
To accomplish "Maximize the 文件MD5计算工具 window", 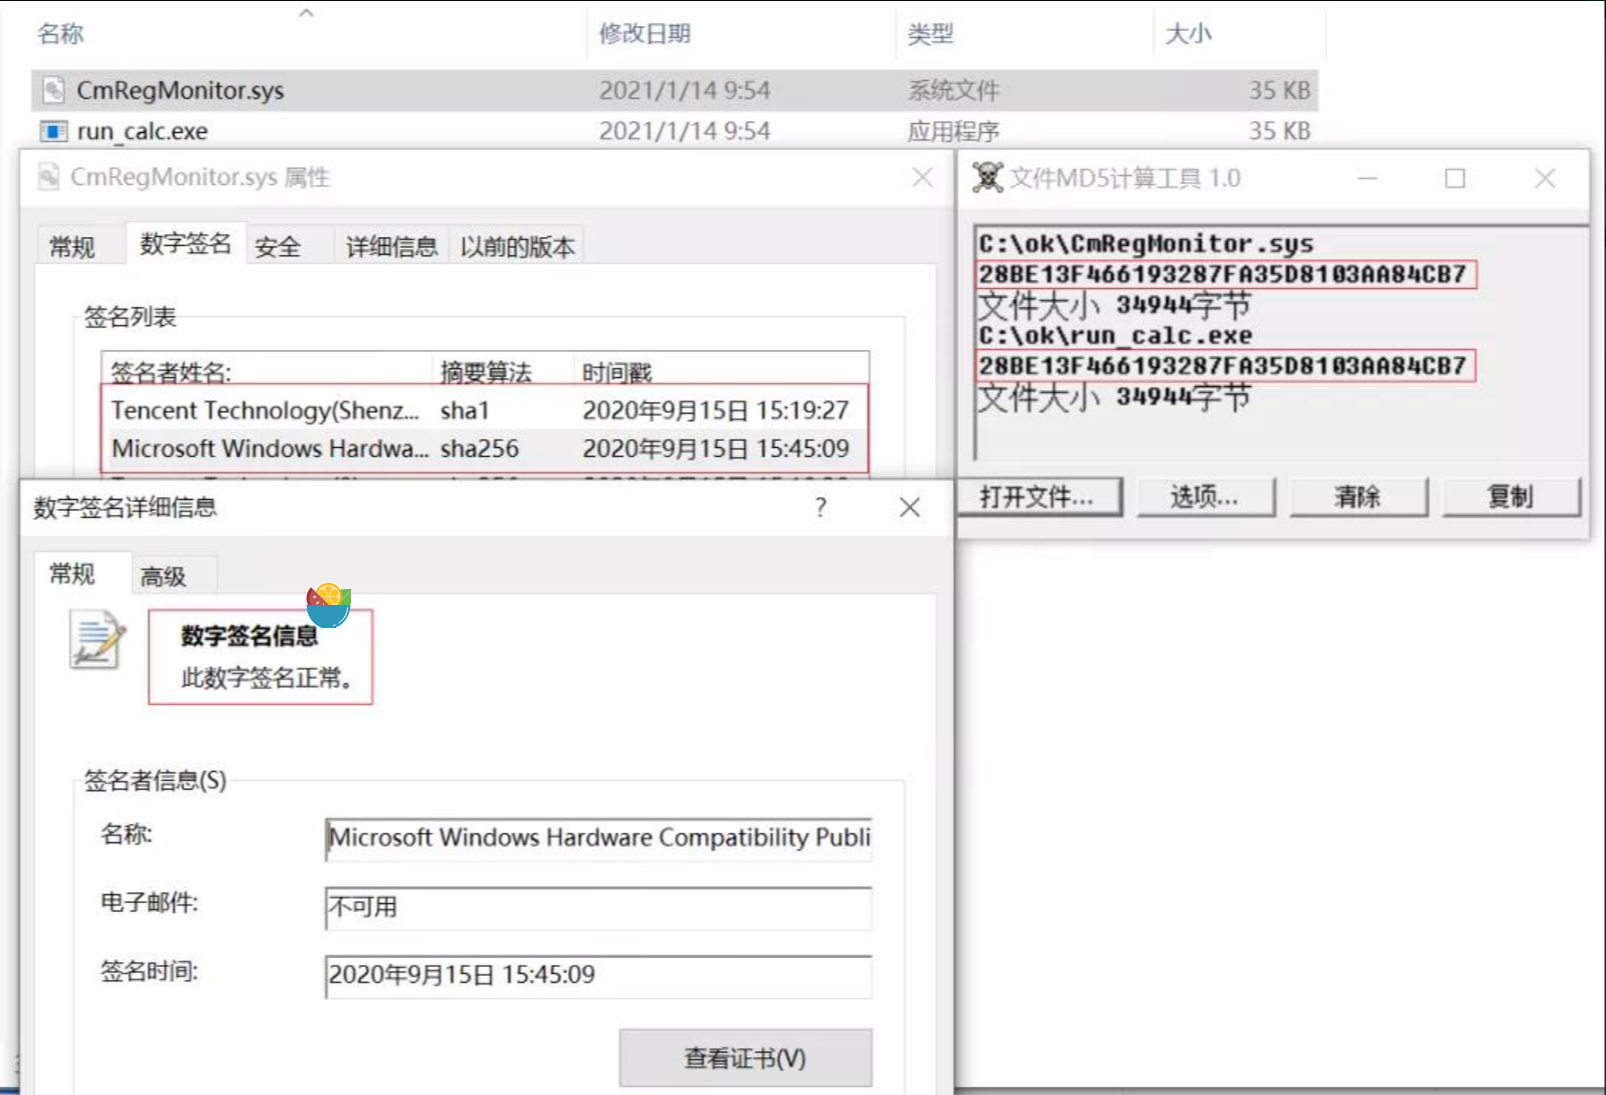I will point(1455,178).
